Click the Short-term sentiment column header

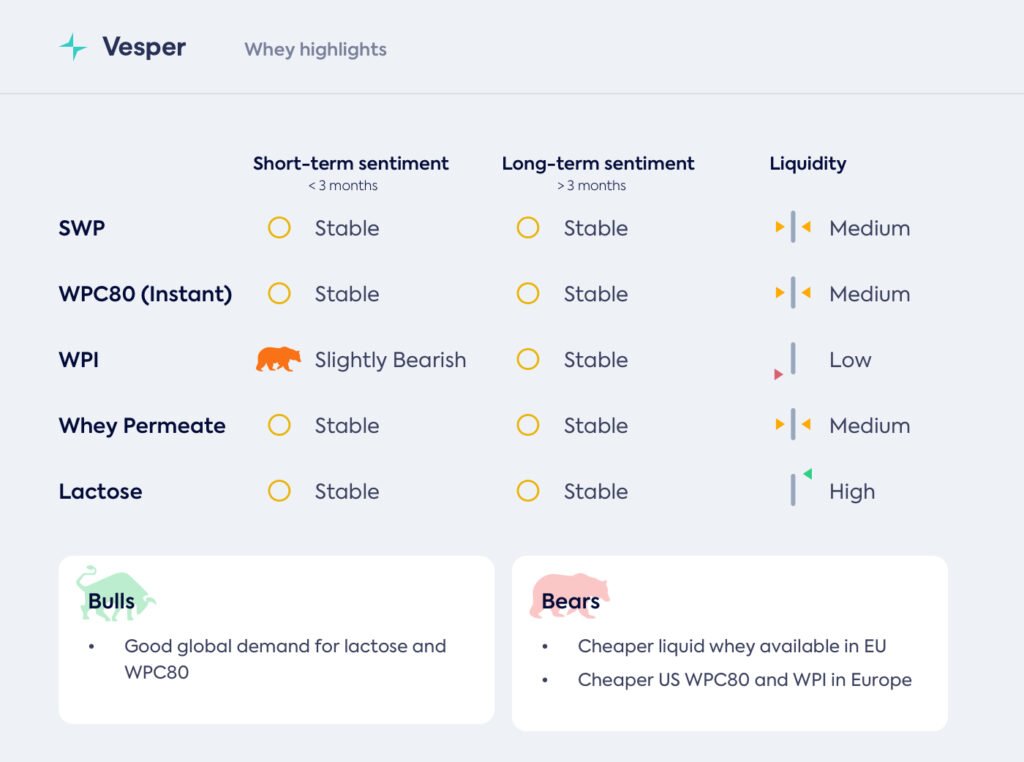(350, 164)
